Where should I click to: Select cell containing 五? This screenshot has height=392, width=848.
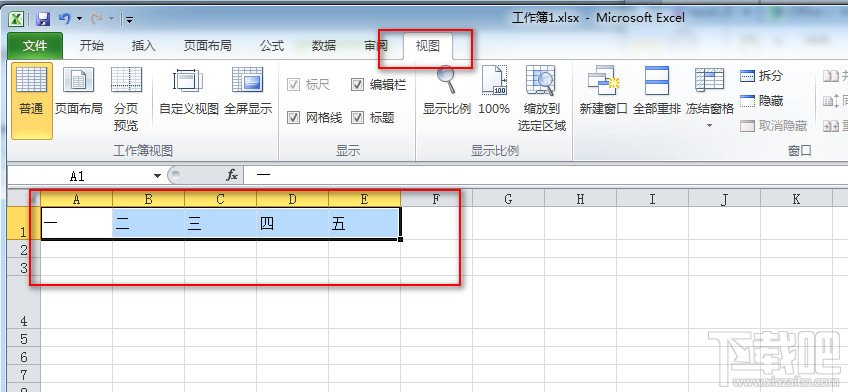point(364,223)
